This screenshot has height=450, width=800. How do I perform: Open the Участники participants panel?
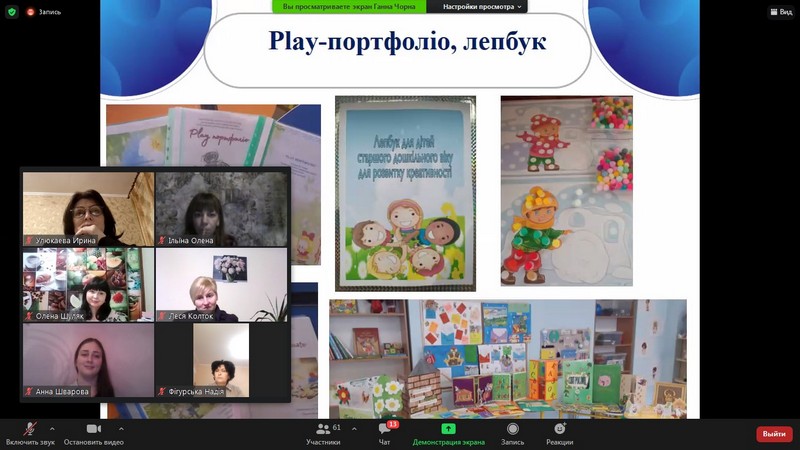click(x=323, y=434)
